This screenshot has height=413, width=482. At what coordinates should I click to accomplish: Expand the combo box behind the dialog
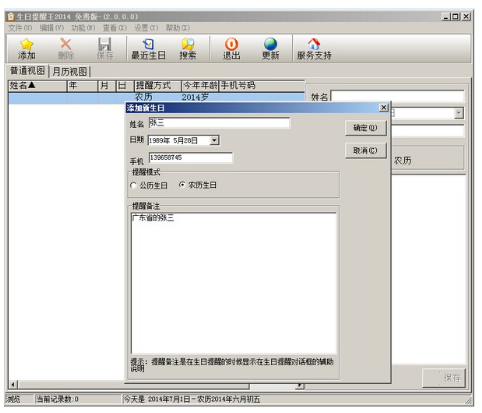(x=459, y=113)
